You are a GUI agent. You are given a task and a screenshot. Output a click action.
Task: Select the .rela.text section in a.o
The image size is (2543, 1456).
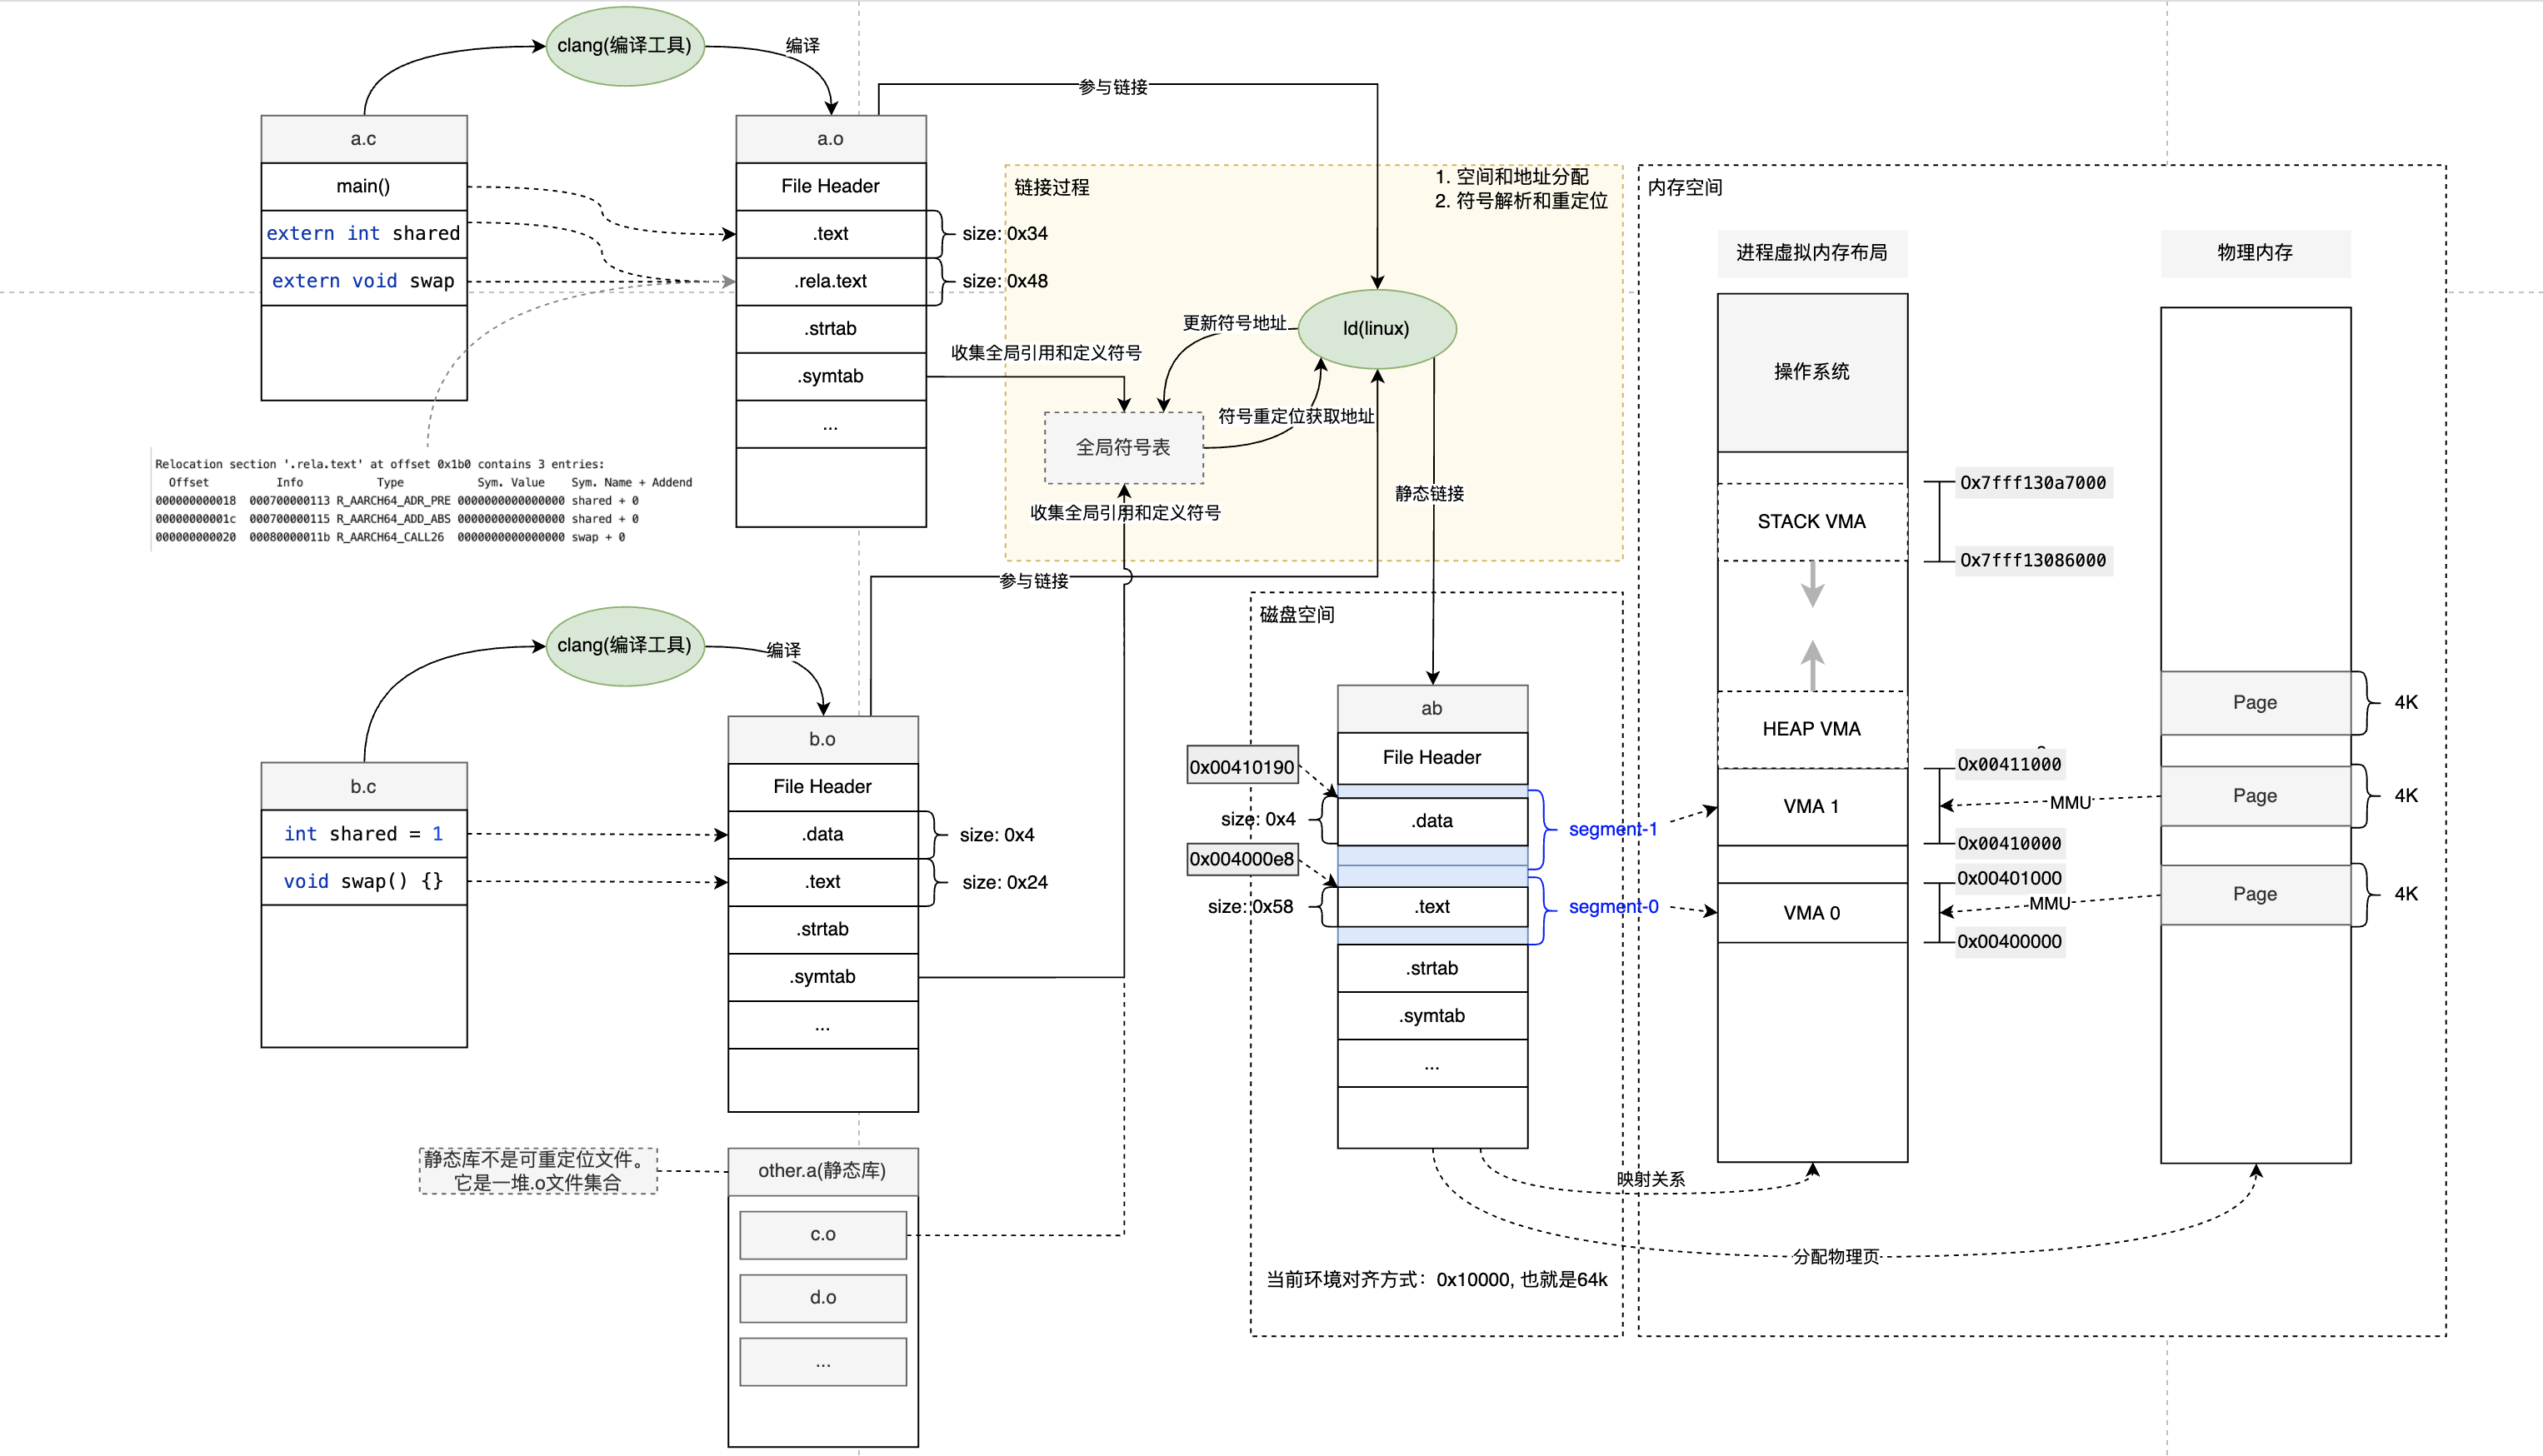click(x=830, y=282)
